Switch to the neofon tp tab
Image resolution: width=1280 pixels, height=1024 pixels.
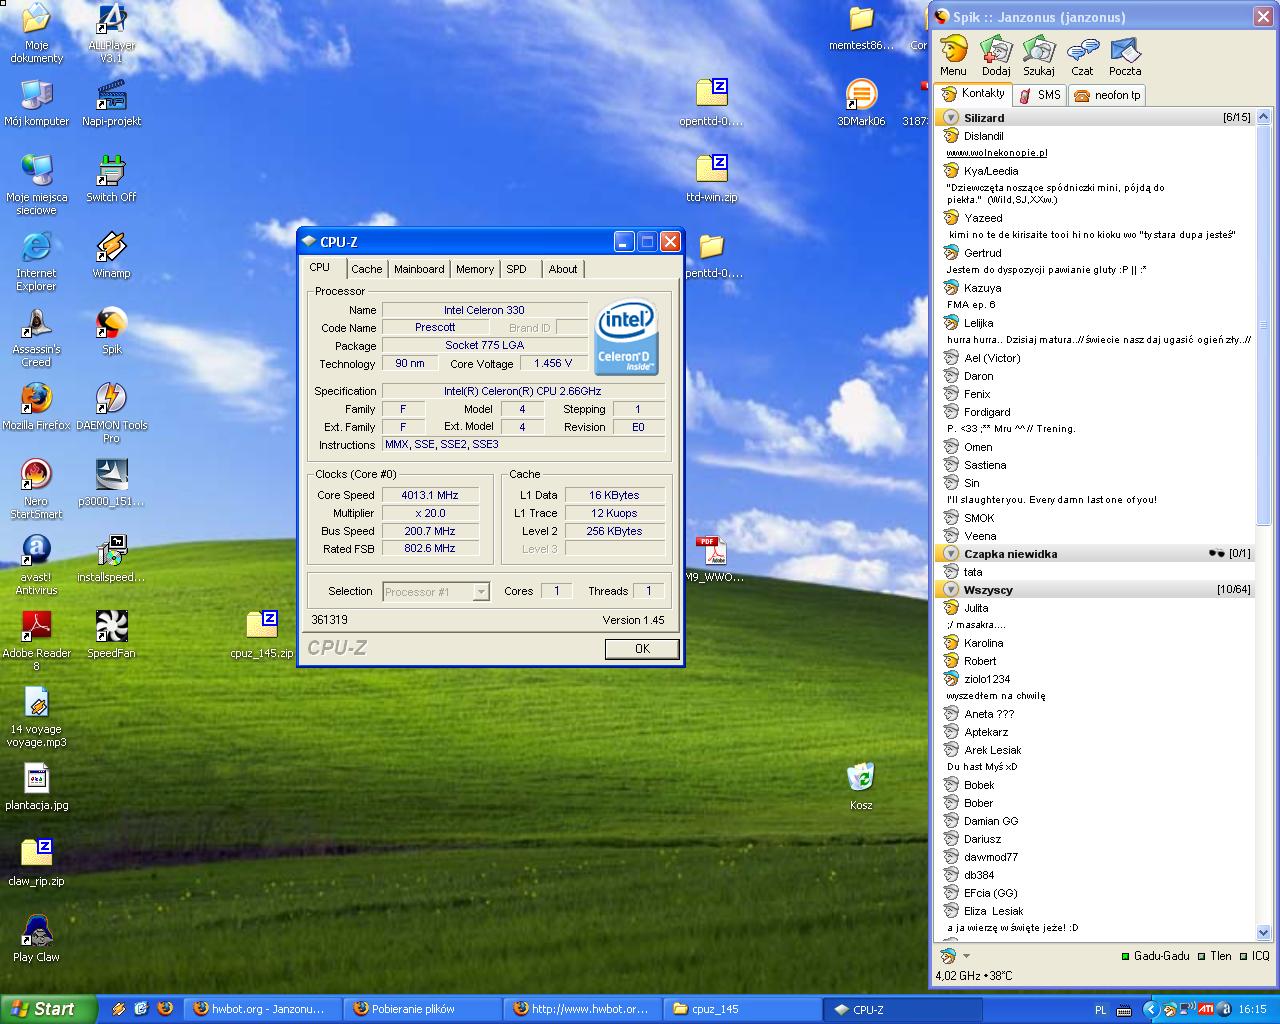pos(1107,95)
